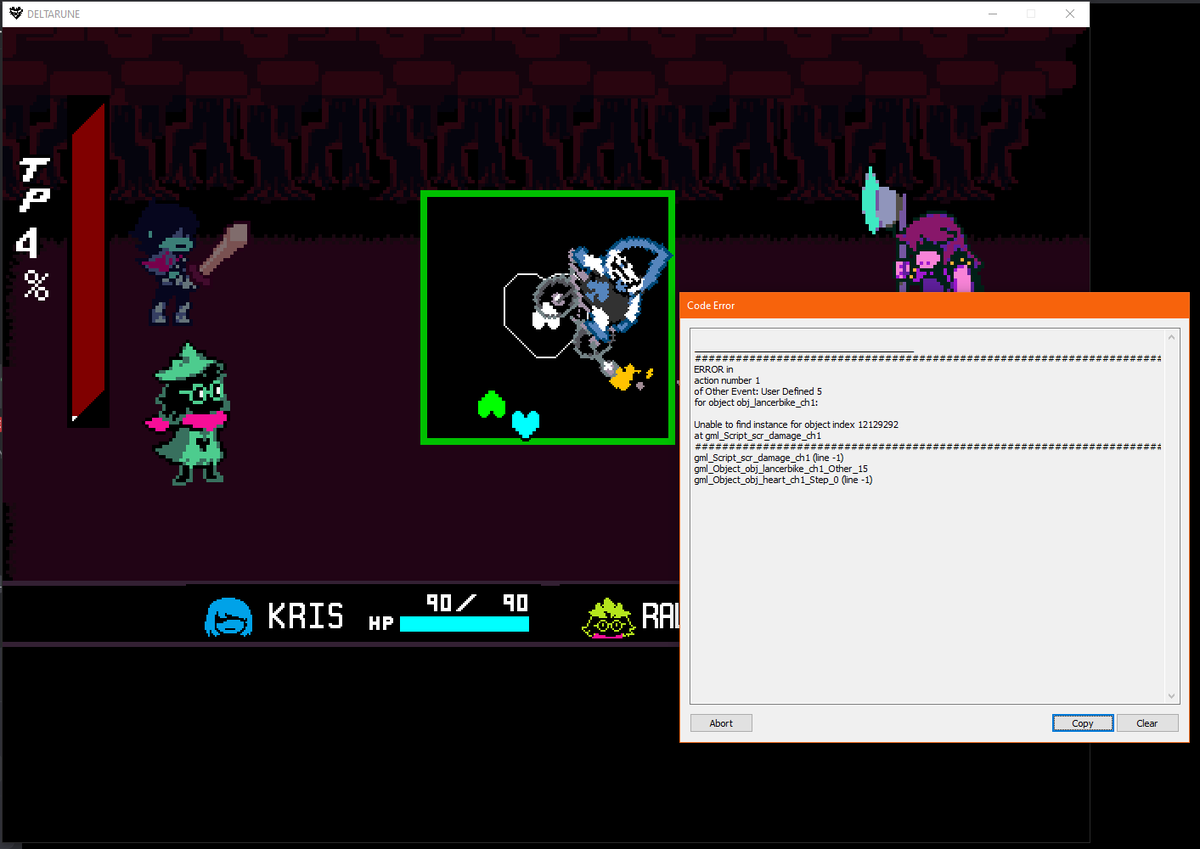Click the Ralsei character sprite in the green hat
The image size is (1200, 849).
click(x=188, y=414)
